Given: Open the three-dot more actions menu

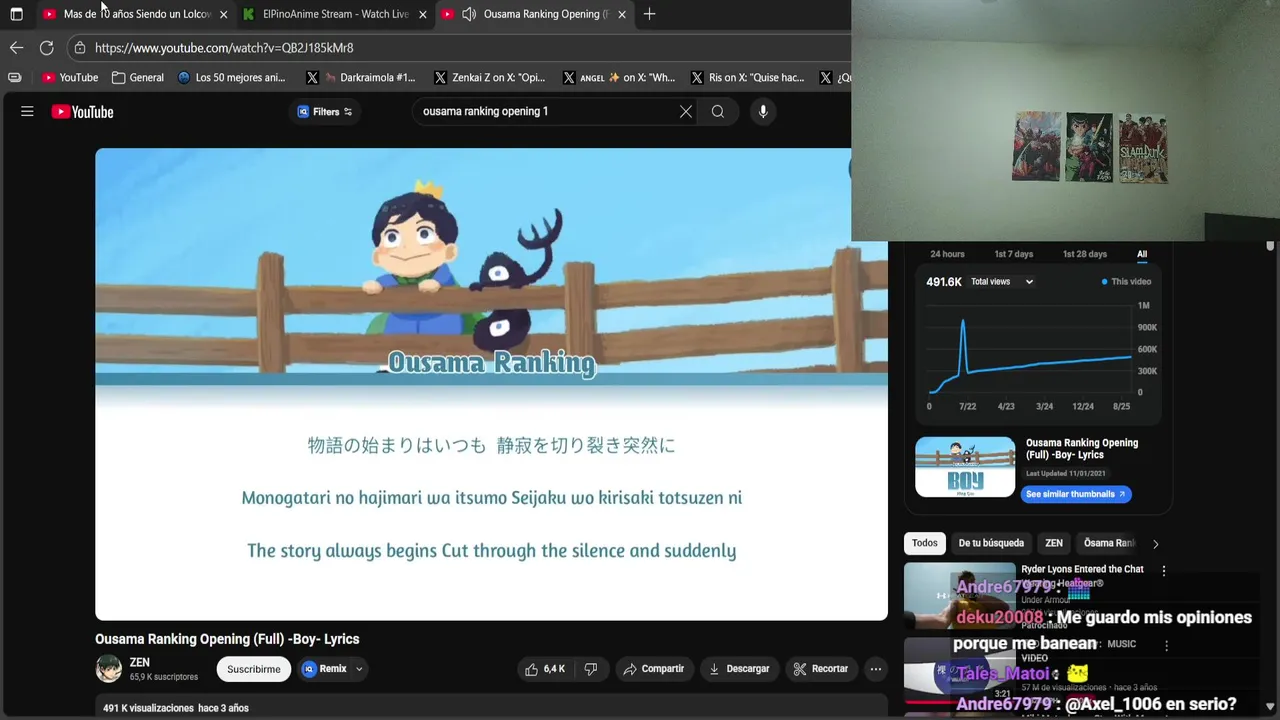Looking at the screenshot, I should pyautogui.click(x=876, y=669).
